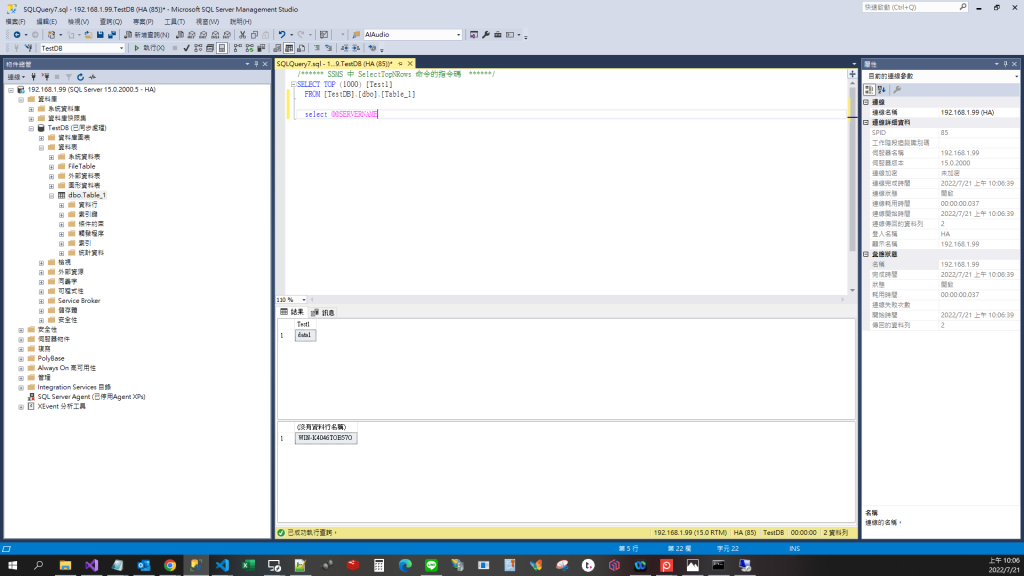Open the Connect (連線) dropdown in Object Explorer
The width and height of the screenshot is (1024, 576).
[16, 77]
